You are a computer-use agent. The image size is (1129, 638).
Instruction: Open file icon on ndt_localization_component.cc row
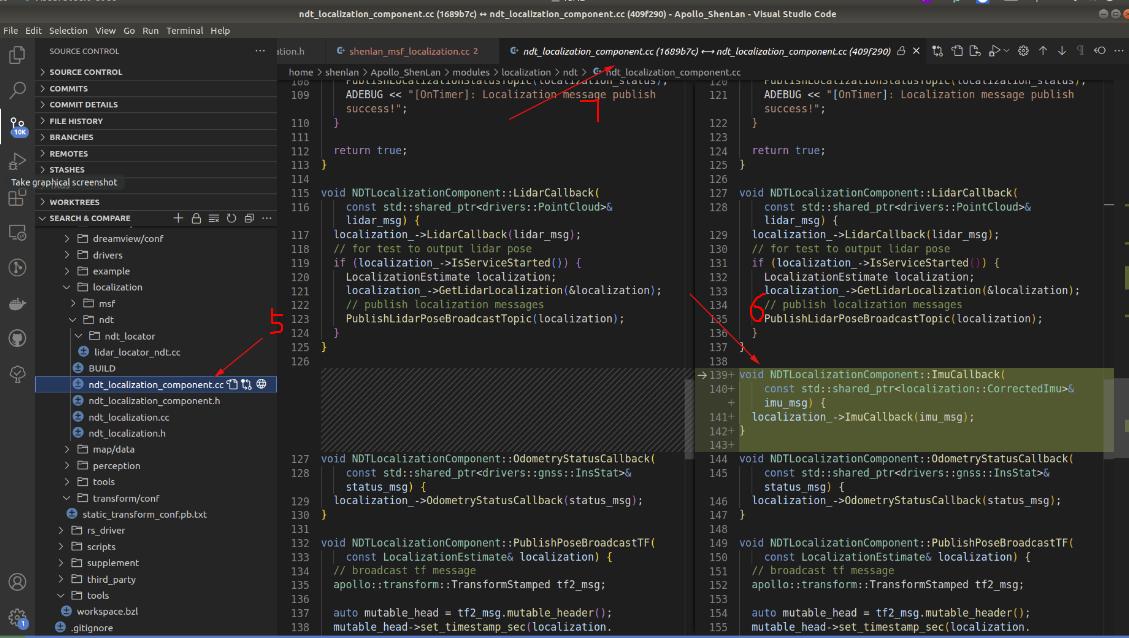(233, 385)
